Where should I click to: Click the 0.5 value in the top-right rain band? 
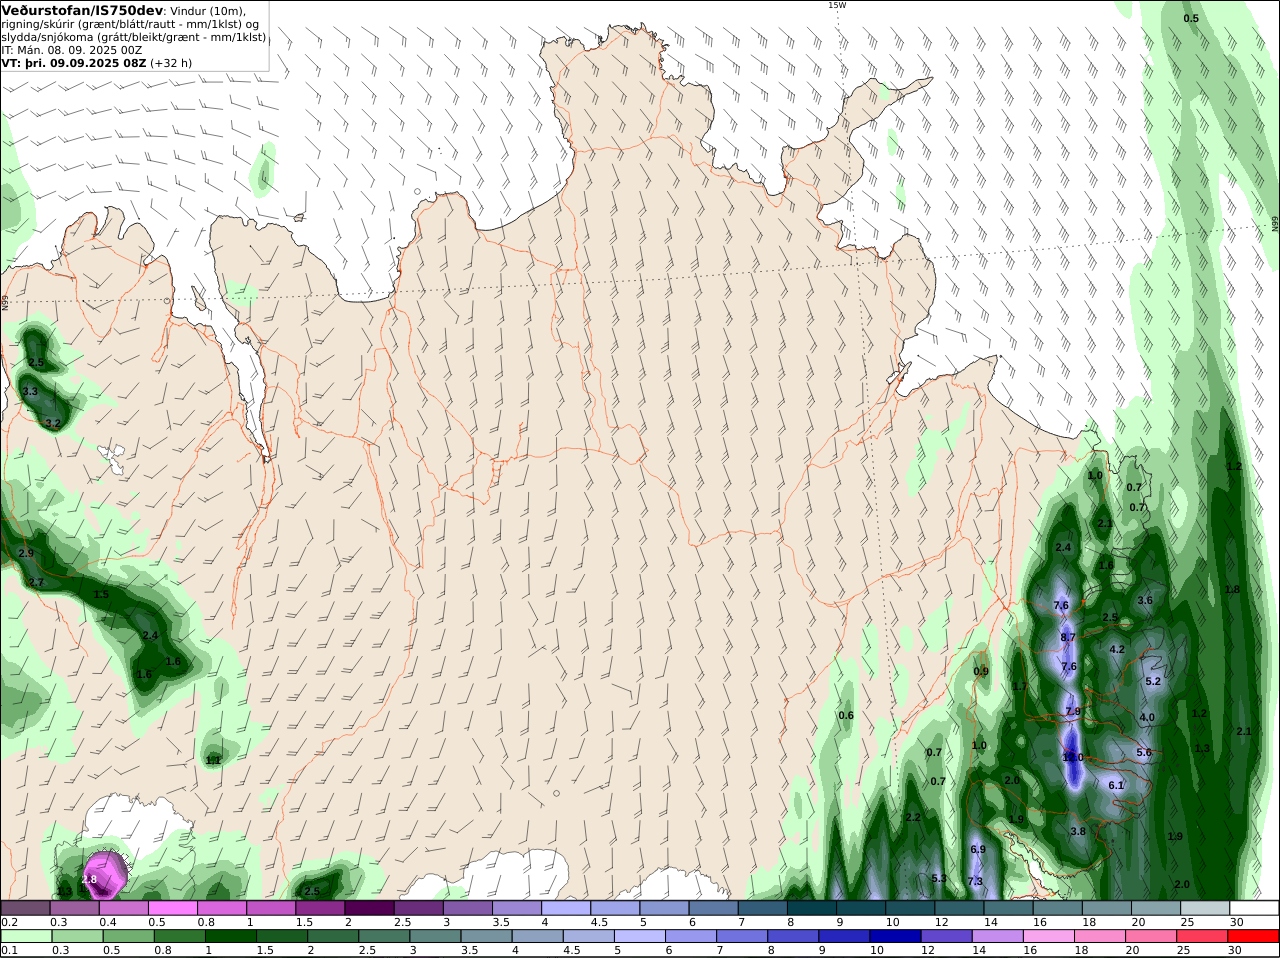(x=1191, y=18)
